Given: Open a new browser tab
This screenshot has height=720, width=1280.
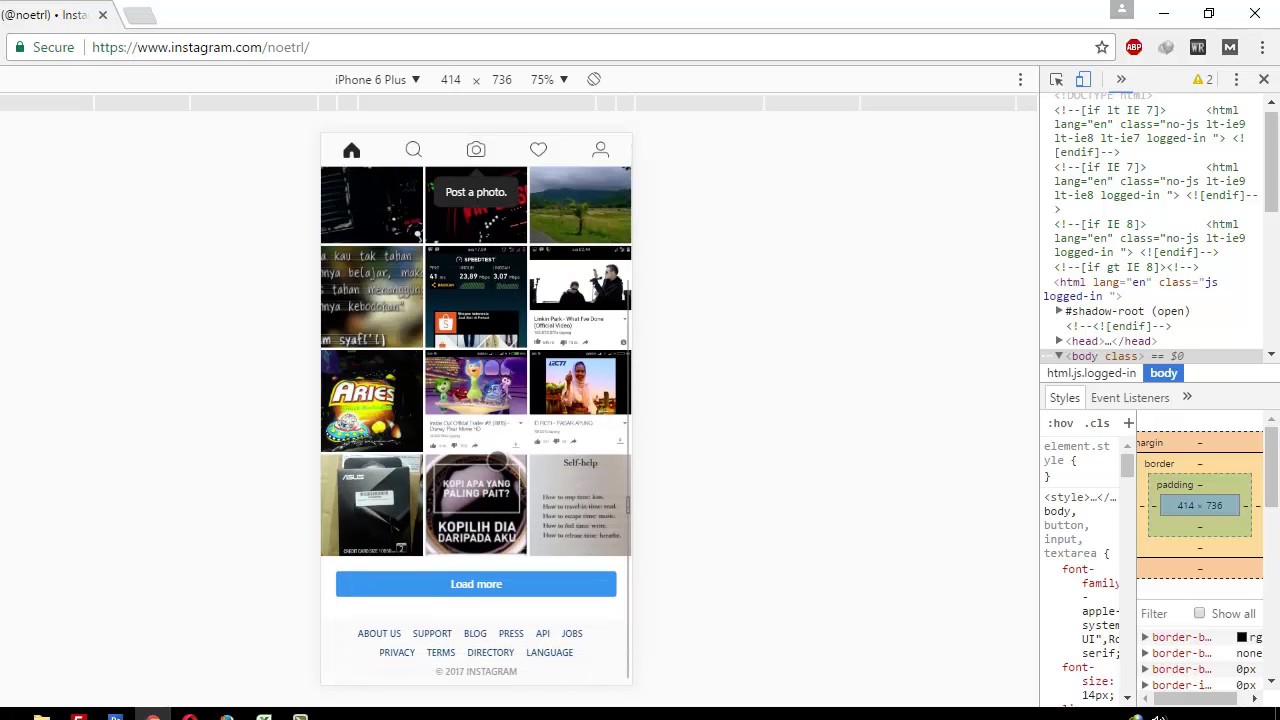Looking at the screenshot, I should (x=140, y=15).
